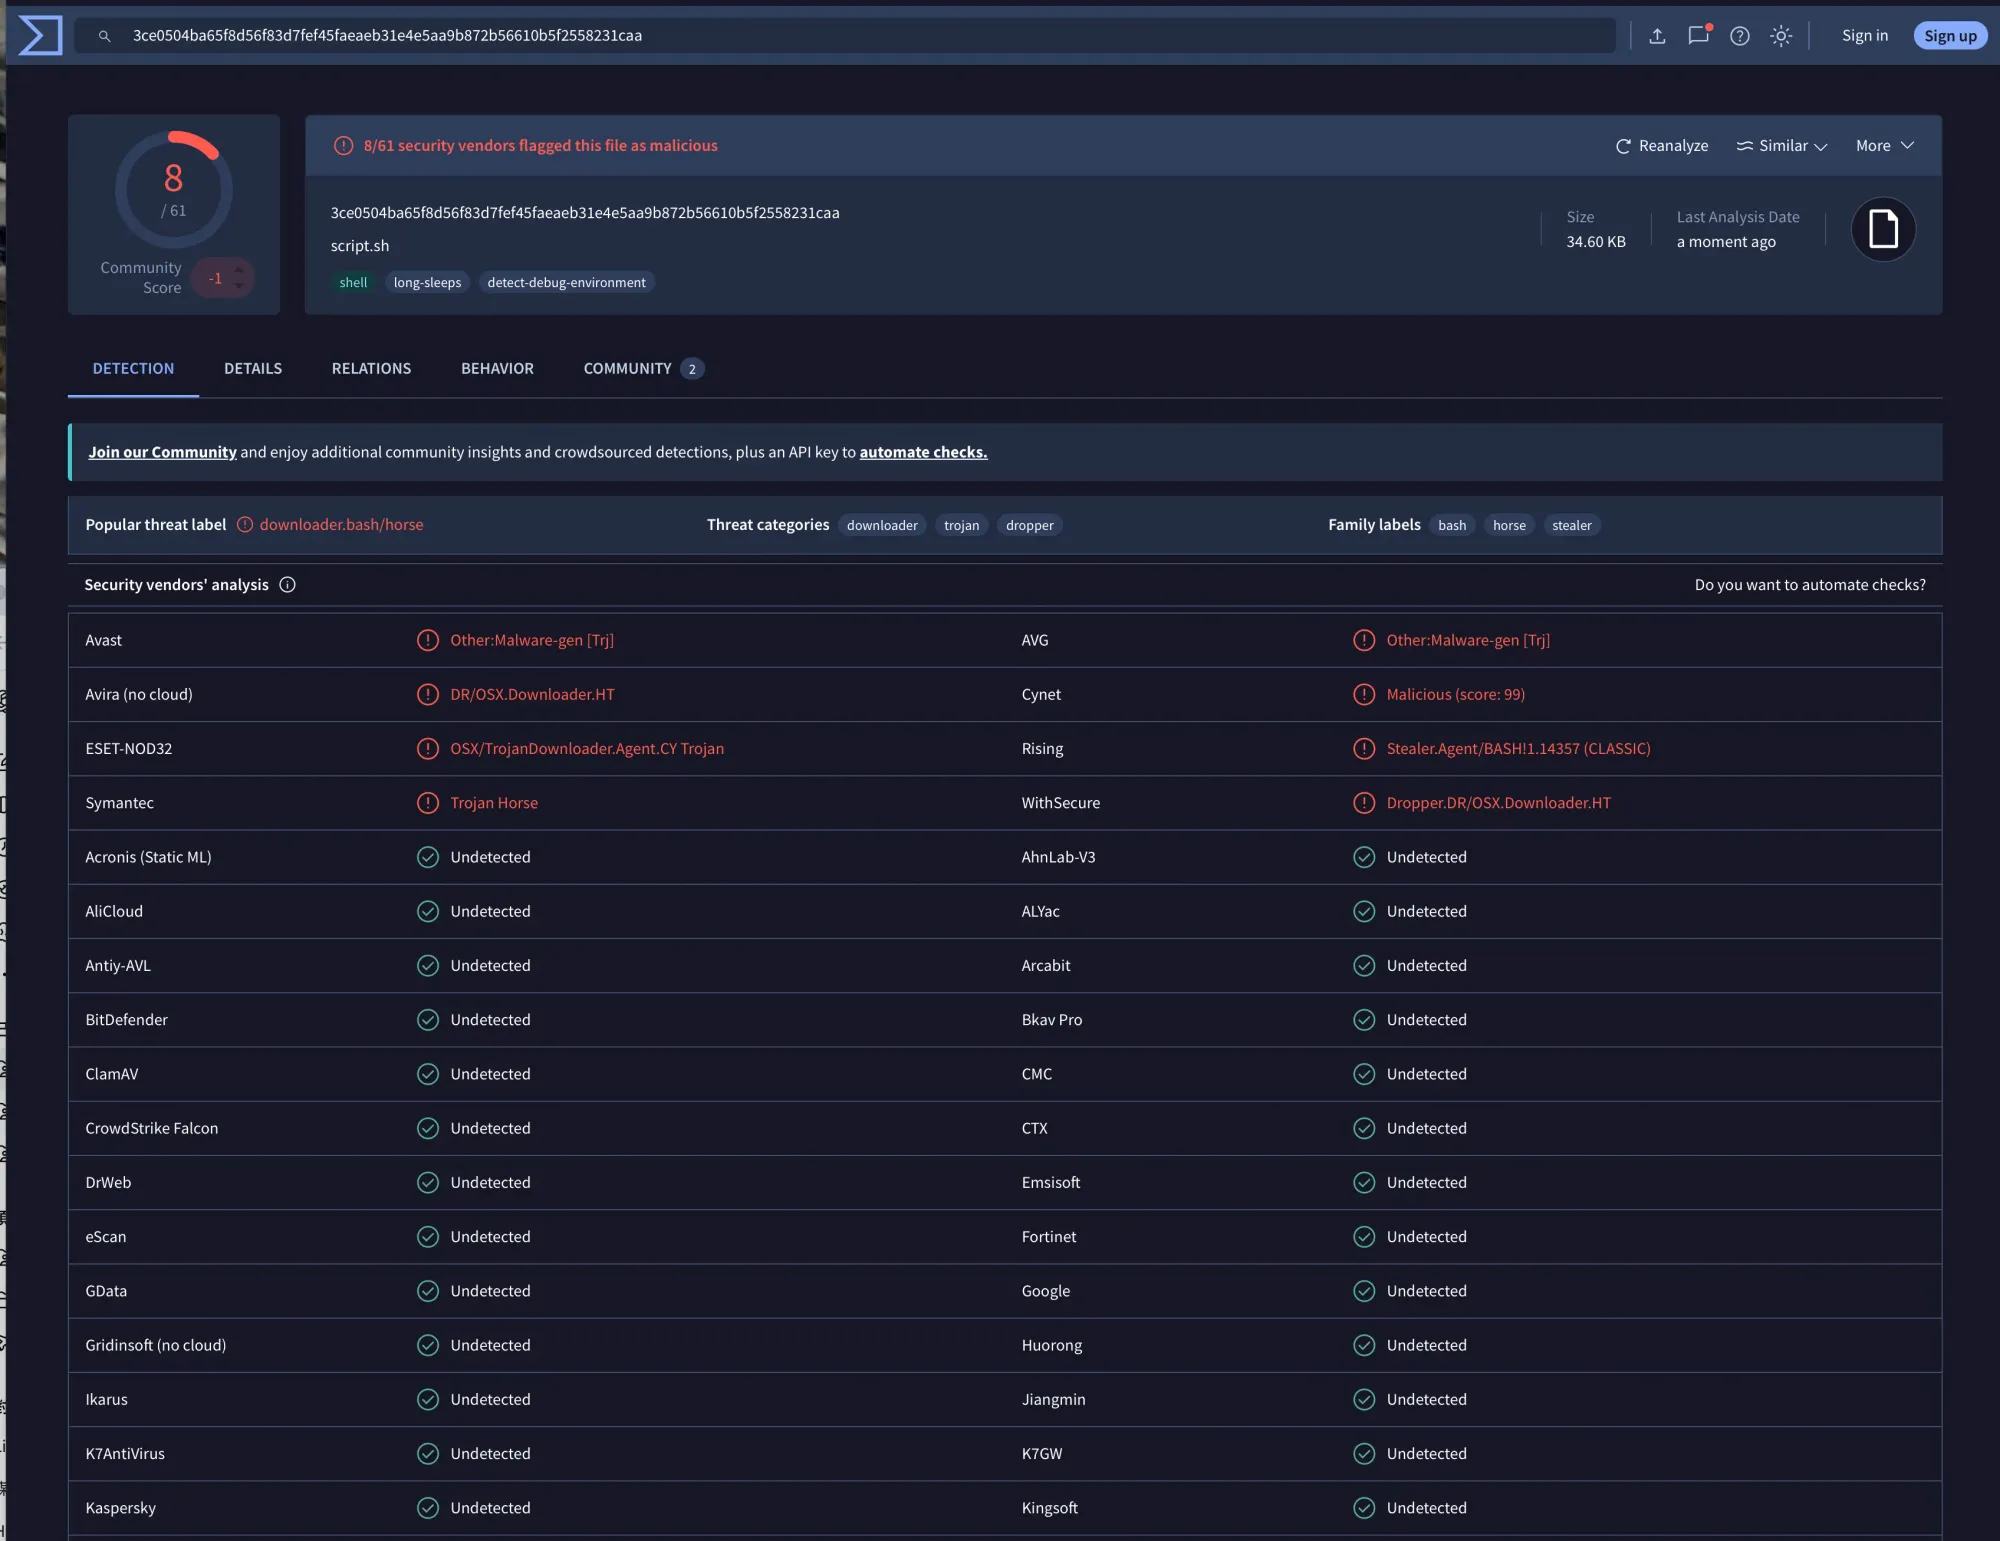Click OSX/TrojanDownloader.Agent.CY Trojan detection text
2000x1541 pixels.
click(x=587, y=749)
